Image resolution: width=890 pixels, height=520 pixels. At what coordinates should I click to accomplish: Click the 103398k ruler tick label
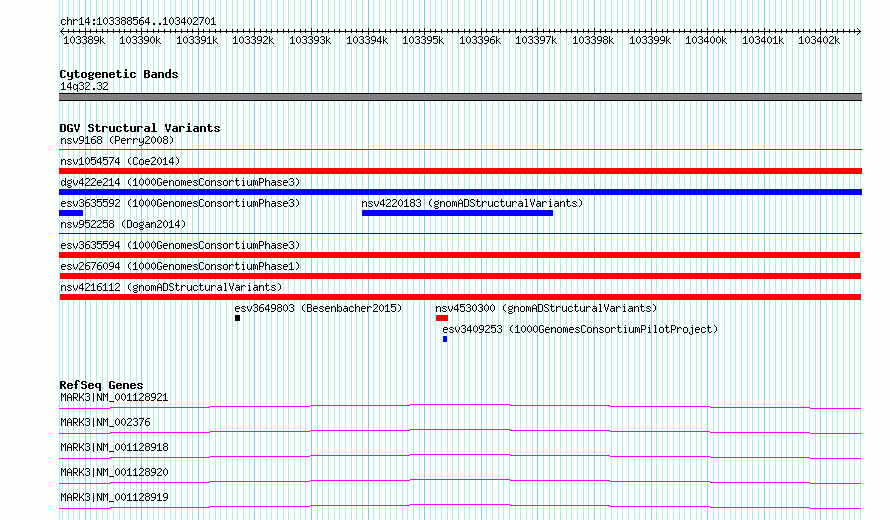593,40
